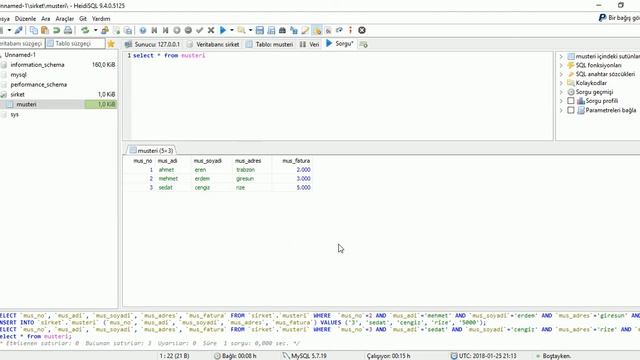
Task: Expand musteri içindeki sütunlar node
Action: click(x=561, y=56)
